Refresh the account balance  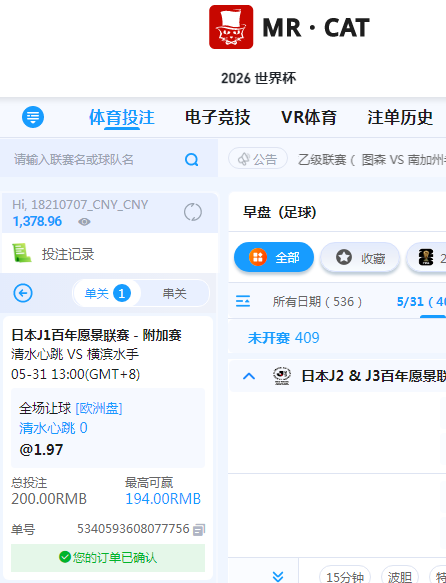point(193,212)
